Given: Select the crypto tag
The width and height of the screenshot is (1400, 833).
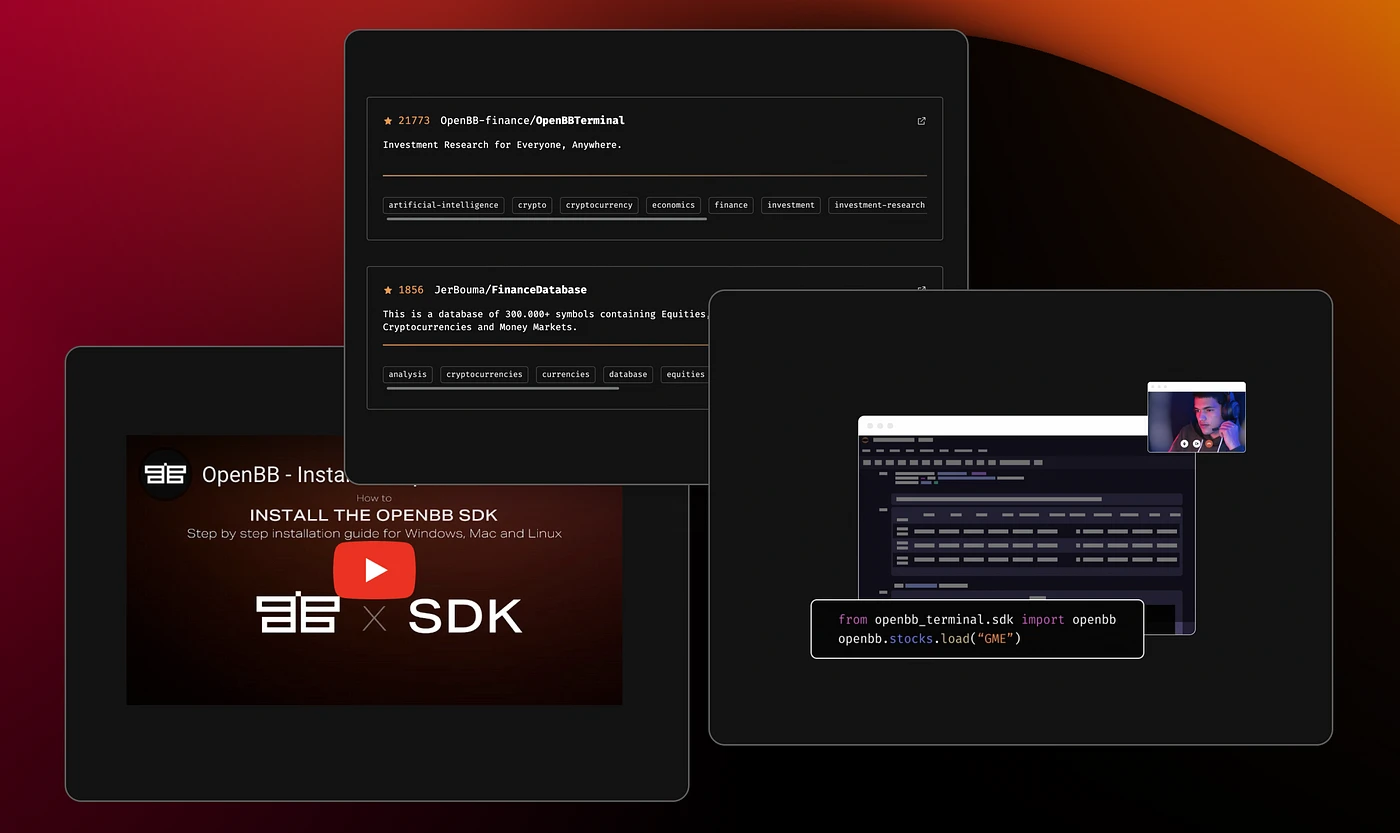Looking at the screenshot, I should [x=532, y=205].
